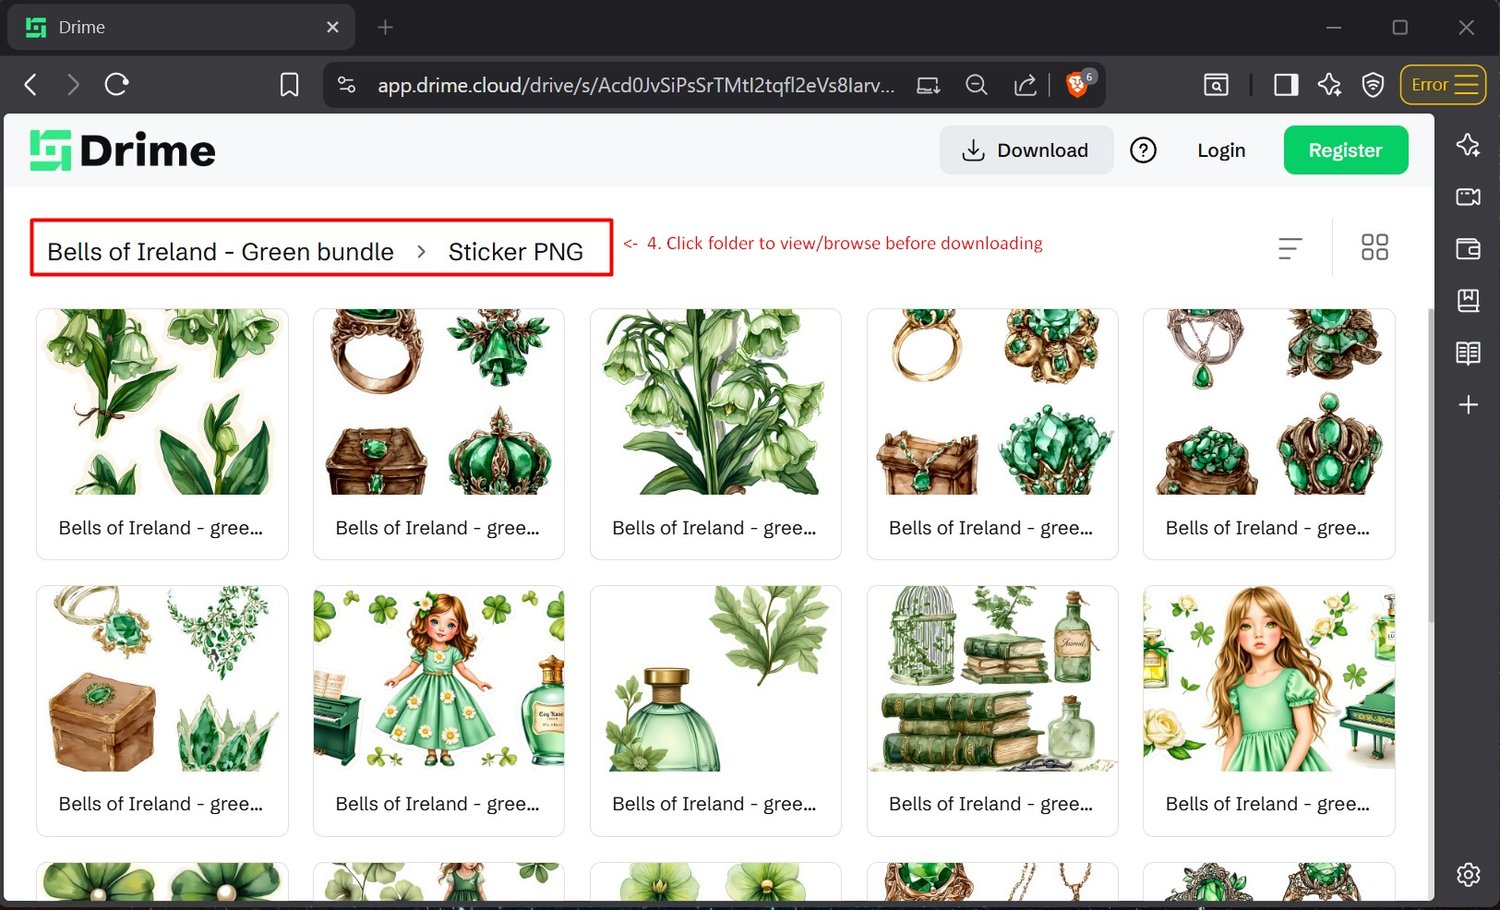Open the Bells of Ireland - Green bundle breadcrumb
This screenshot has height=910, width=1500.
tap(220, 251)
